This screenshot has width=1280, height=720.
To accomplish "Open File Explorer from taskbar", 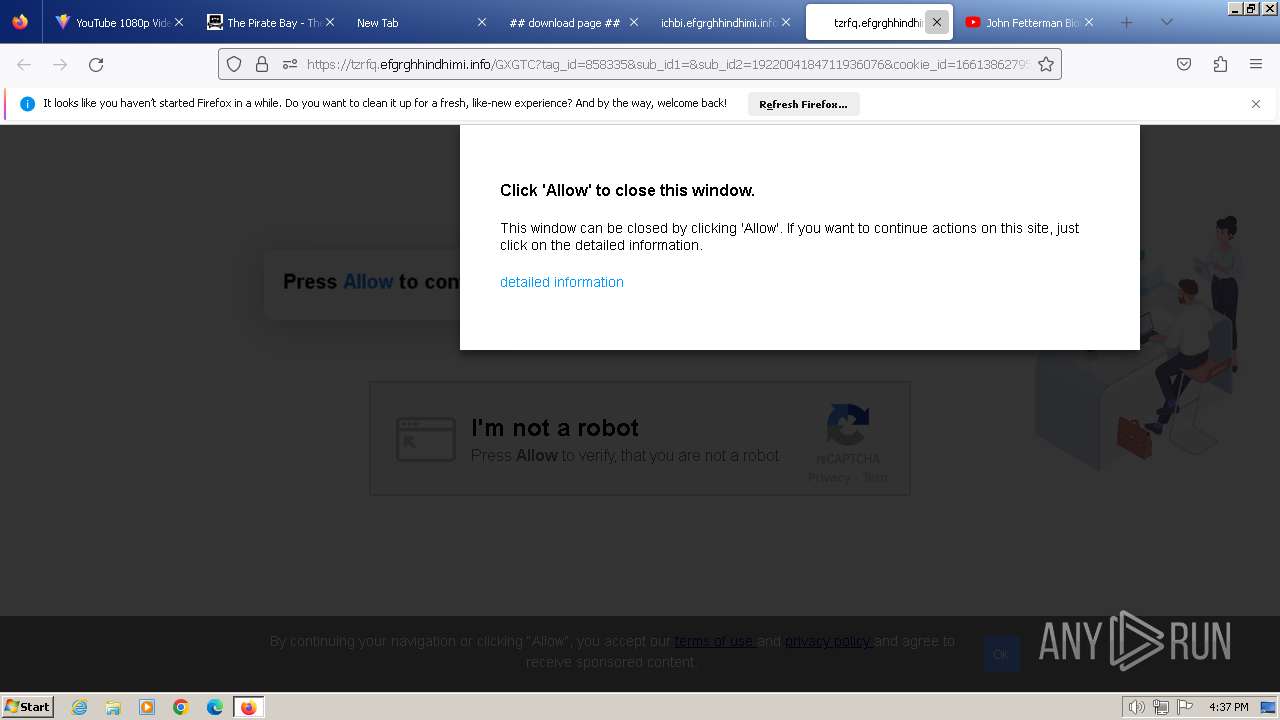I will [113, 707].
